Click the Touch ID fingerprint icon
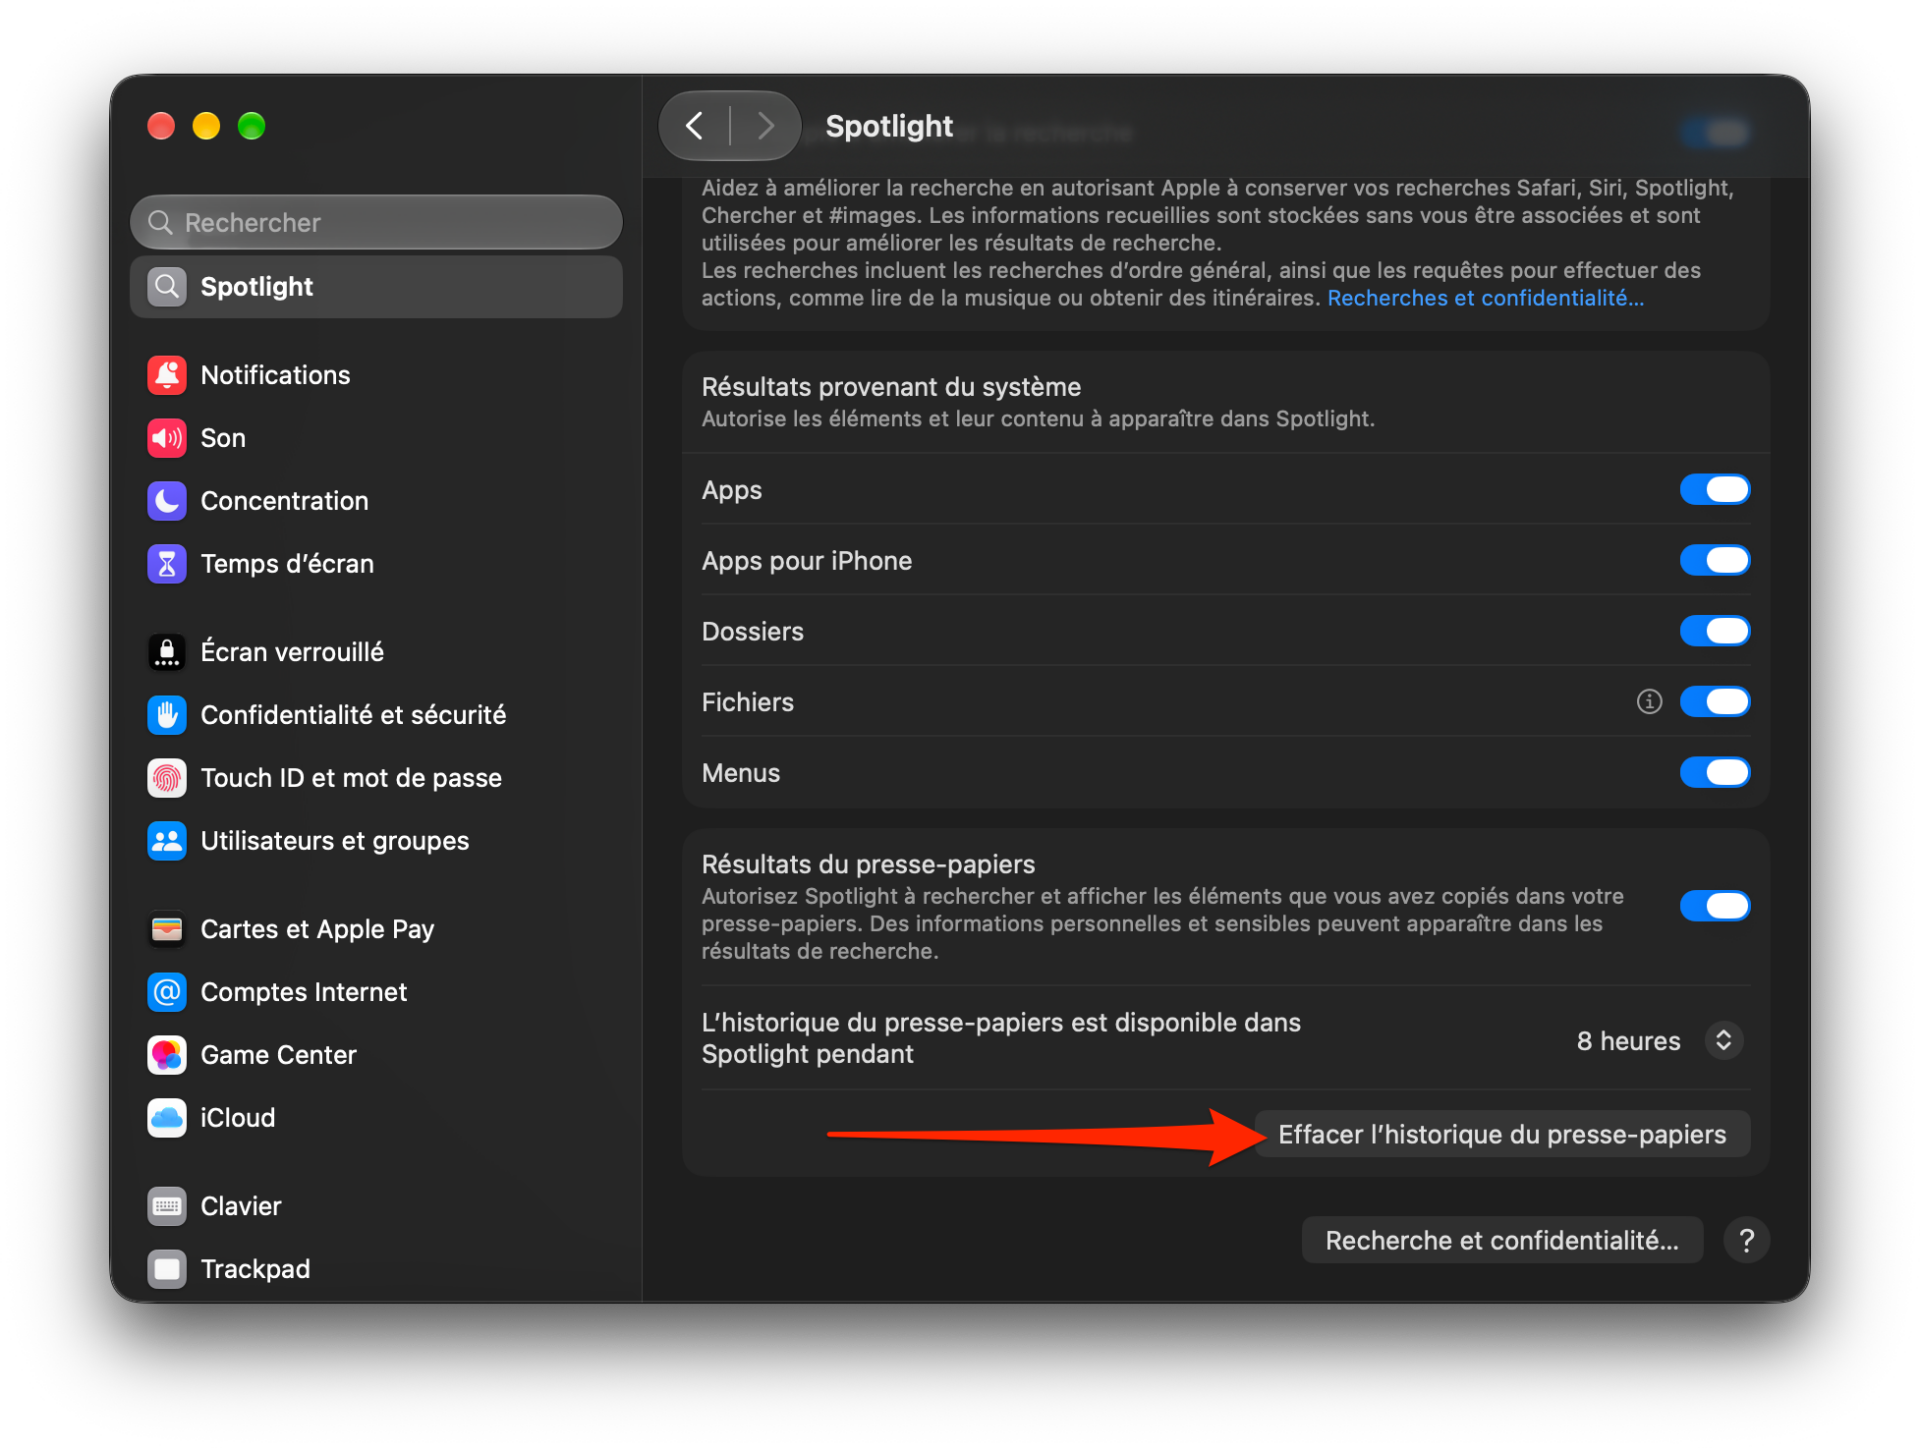 coord(167,778)
